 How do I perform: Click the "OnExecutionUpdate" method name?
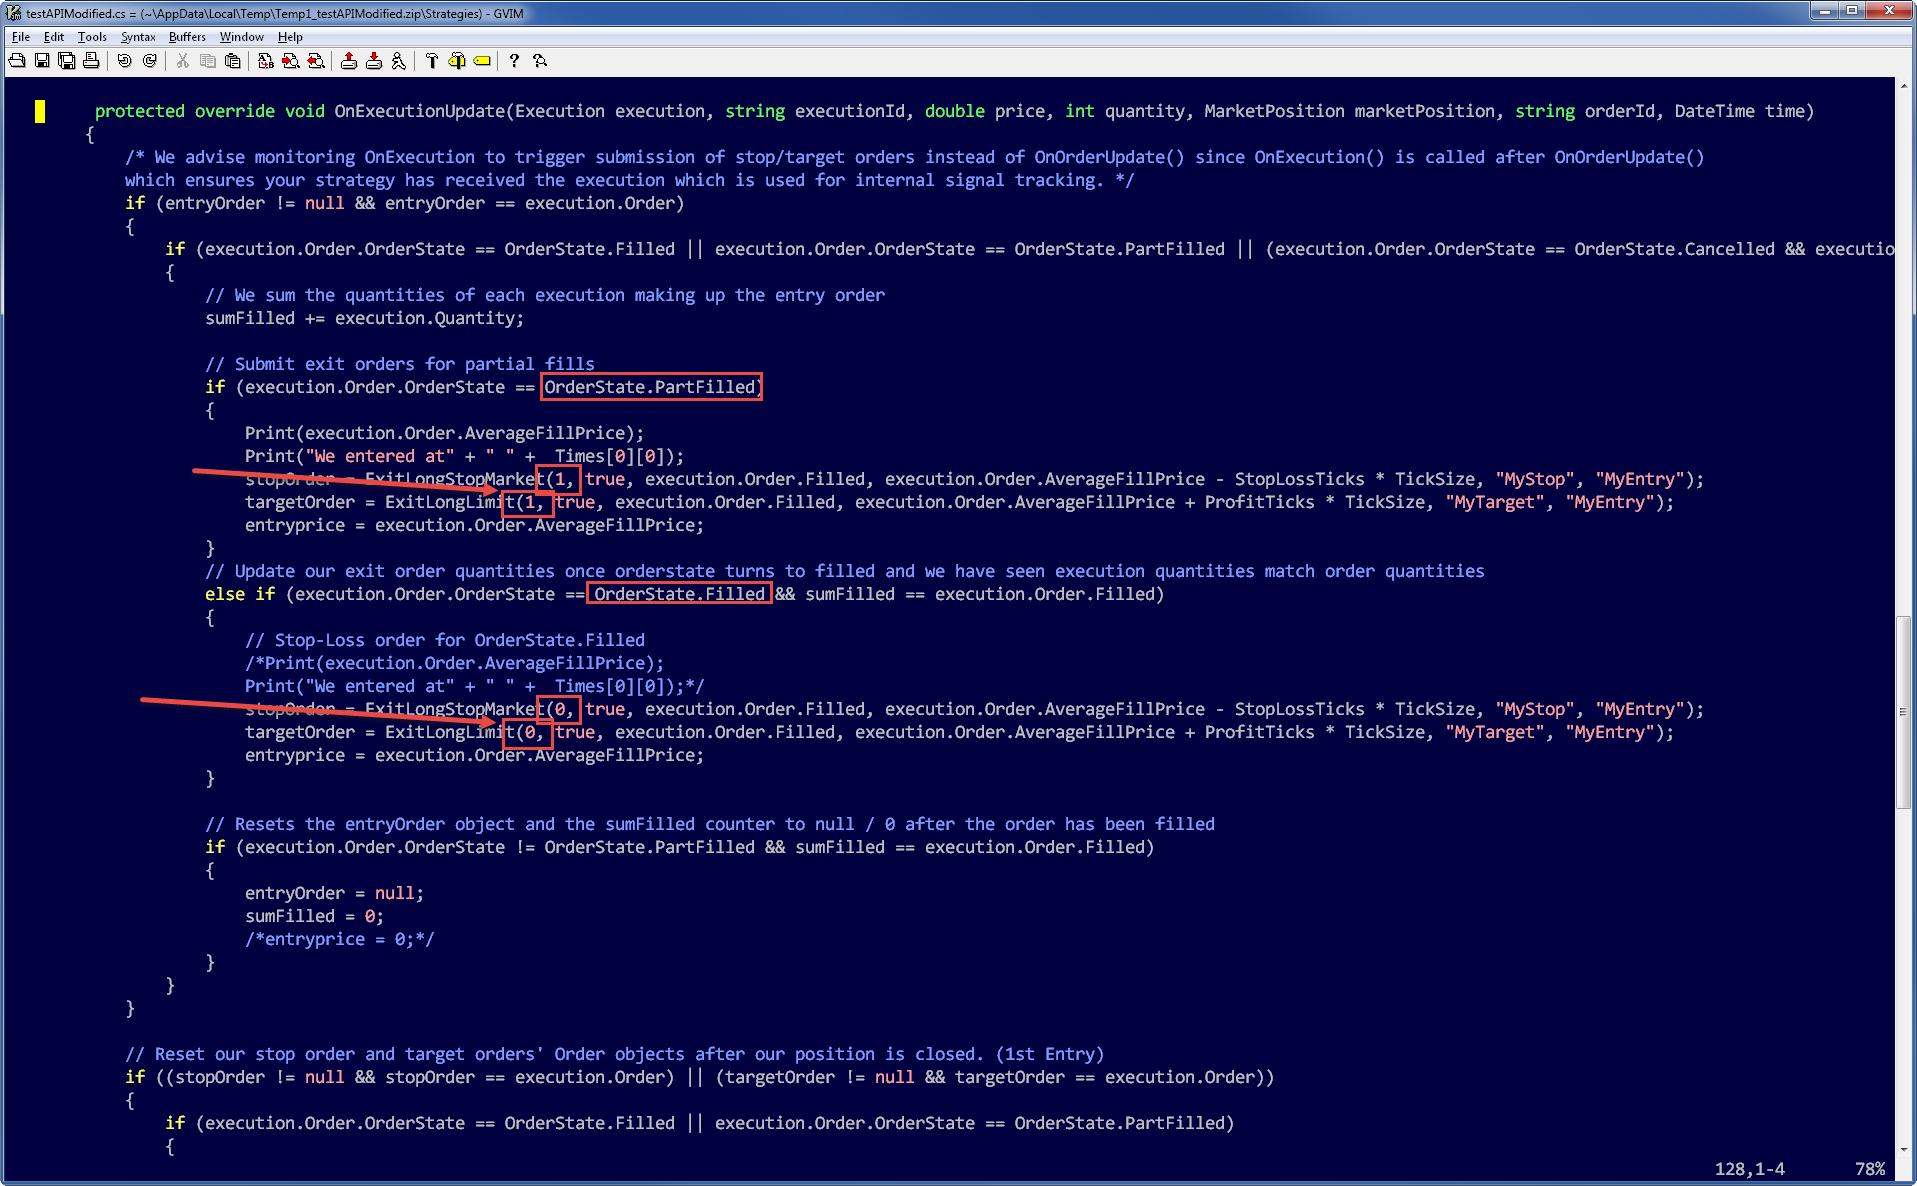tap(419, 111)
